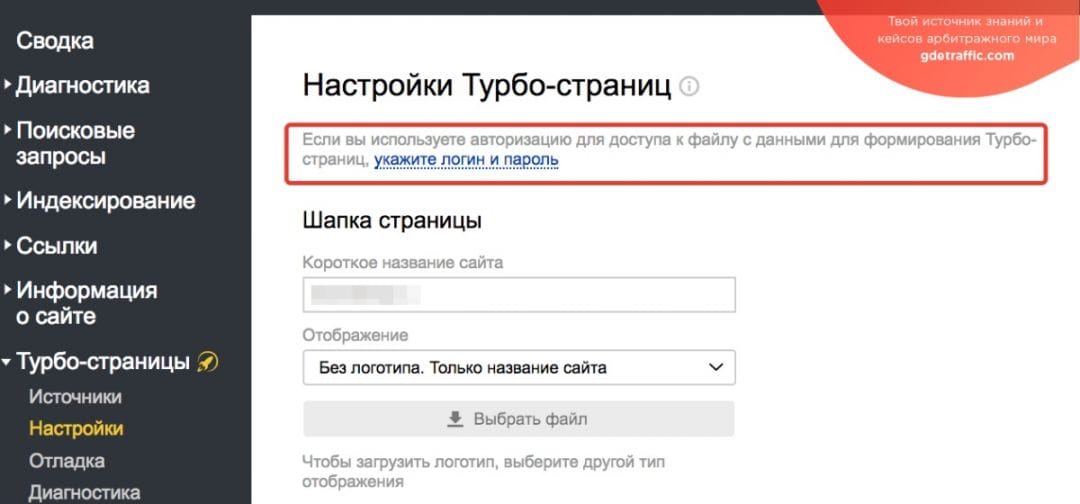Click the Выбрать файл button
This screenshot has width=1080, height=504.
pos(519,419)
